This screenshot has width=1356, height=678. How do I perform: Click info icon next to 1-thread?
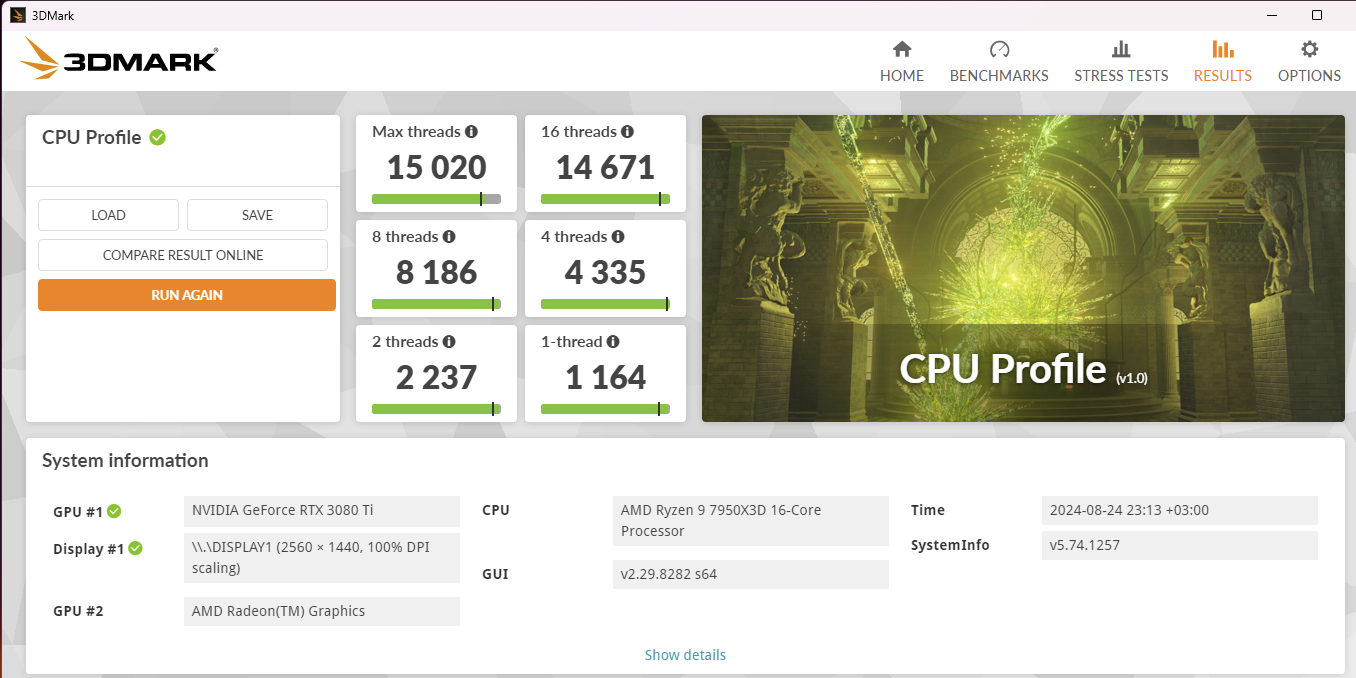(x=613, y=342)
